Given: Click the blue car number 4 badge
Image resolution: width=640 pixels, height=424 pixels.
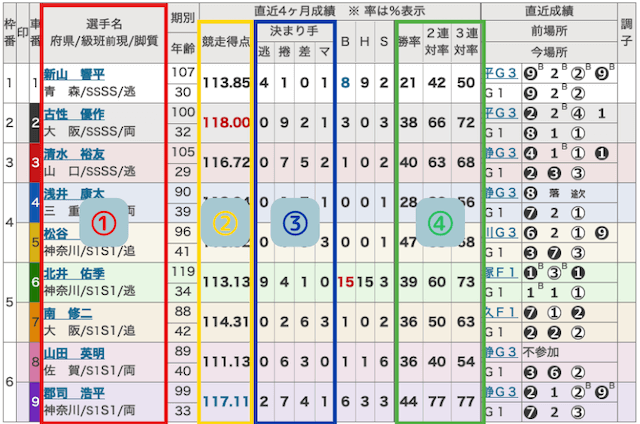Looking at the screenshot, I should pyautogui.click(x=35, y=202).
